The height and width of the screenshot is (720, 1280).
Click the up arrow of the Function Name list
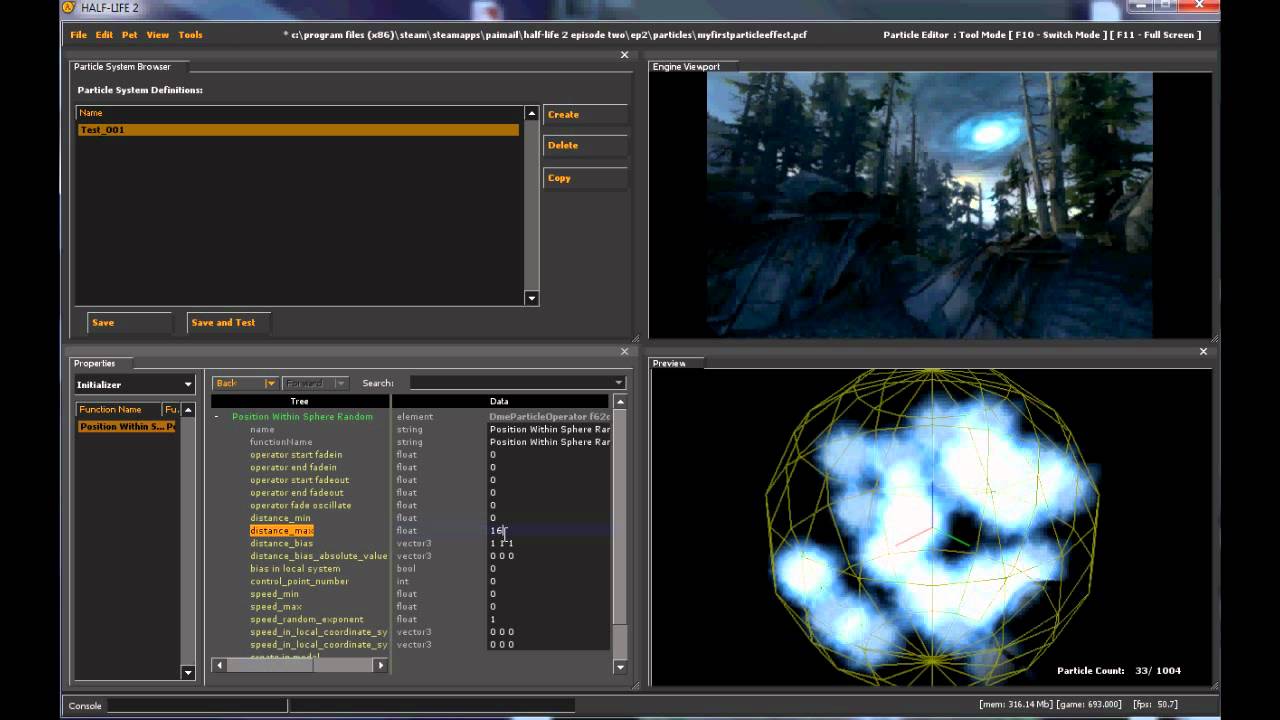coord(187,409)
